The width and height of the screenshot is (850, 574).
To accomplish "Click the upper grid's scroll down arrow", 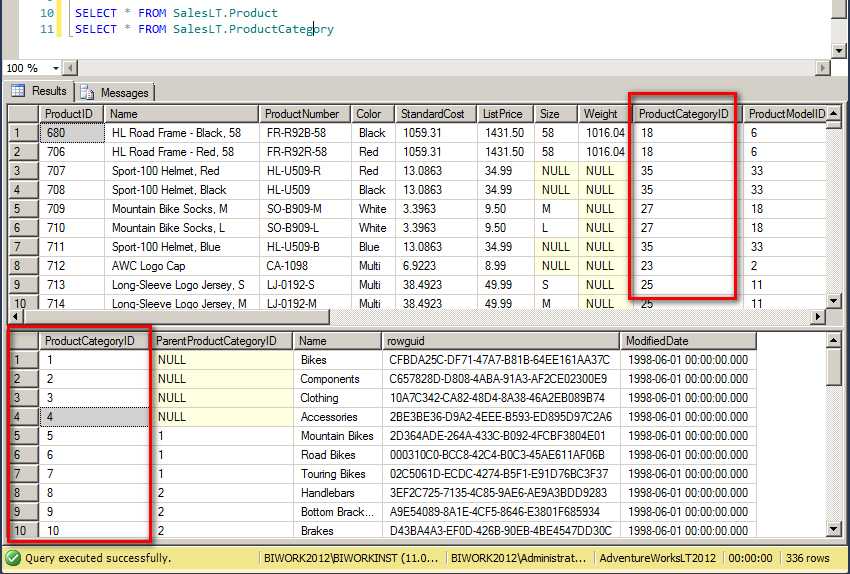I will pyautogui.click(x=834, y=301).
